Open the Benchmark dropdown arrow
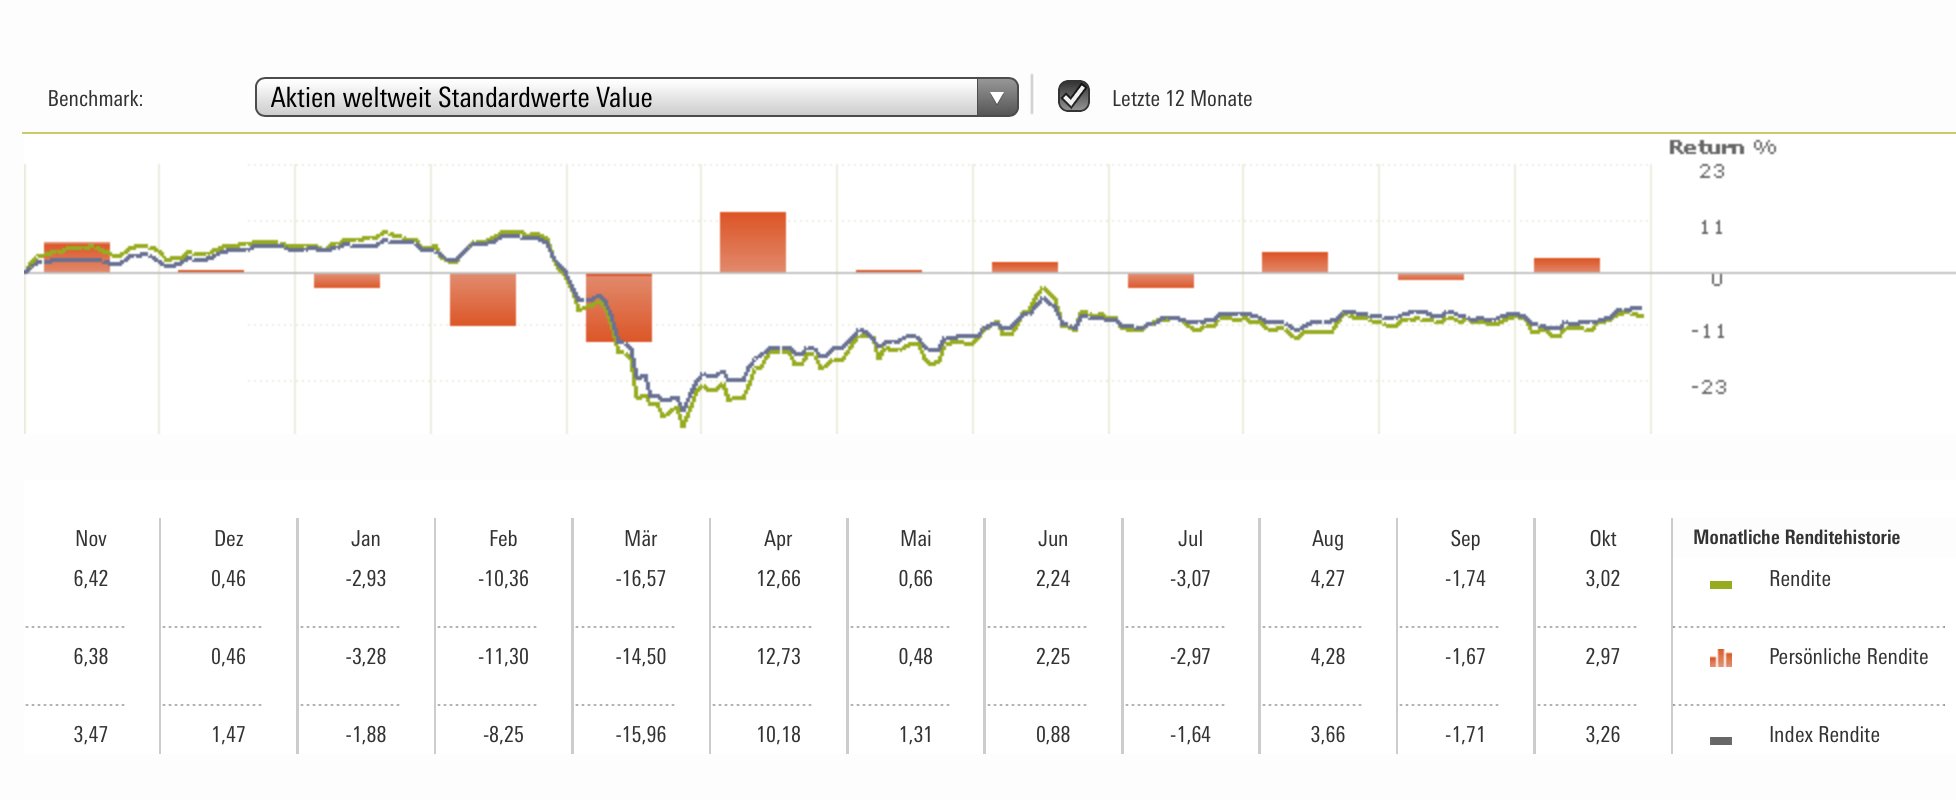 (996, 98)
